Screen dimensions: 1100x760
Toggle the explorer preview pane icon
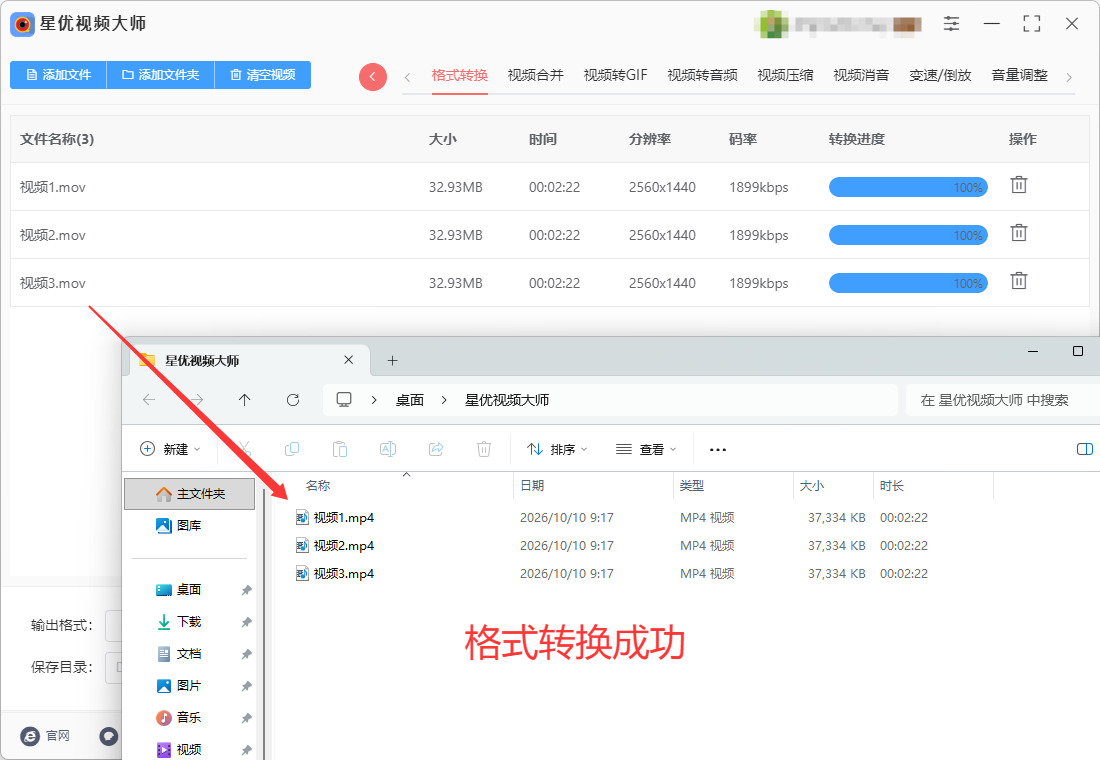pos(1085,449)
